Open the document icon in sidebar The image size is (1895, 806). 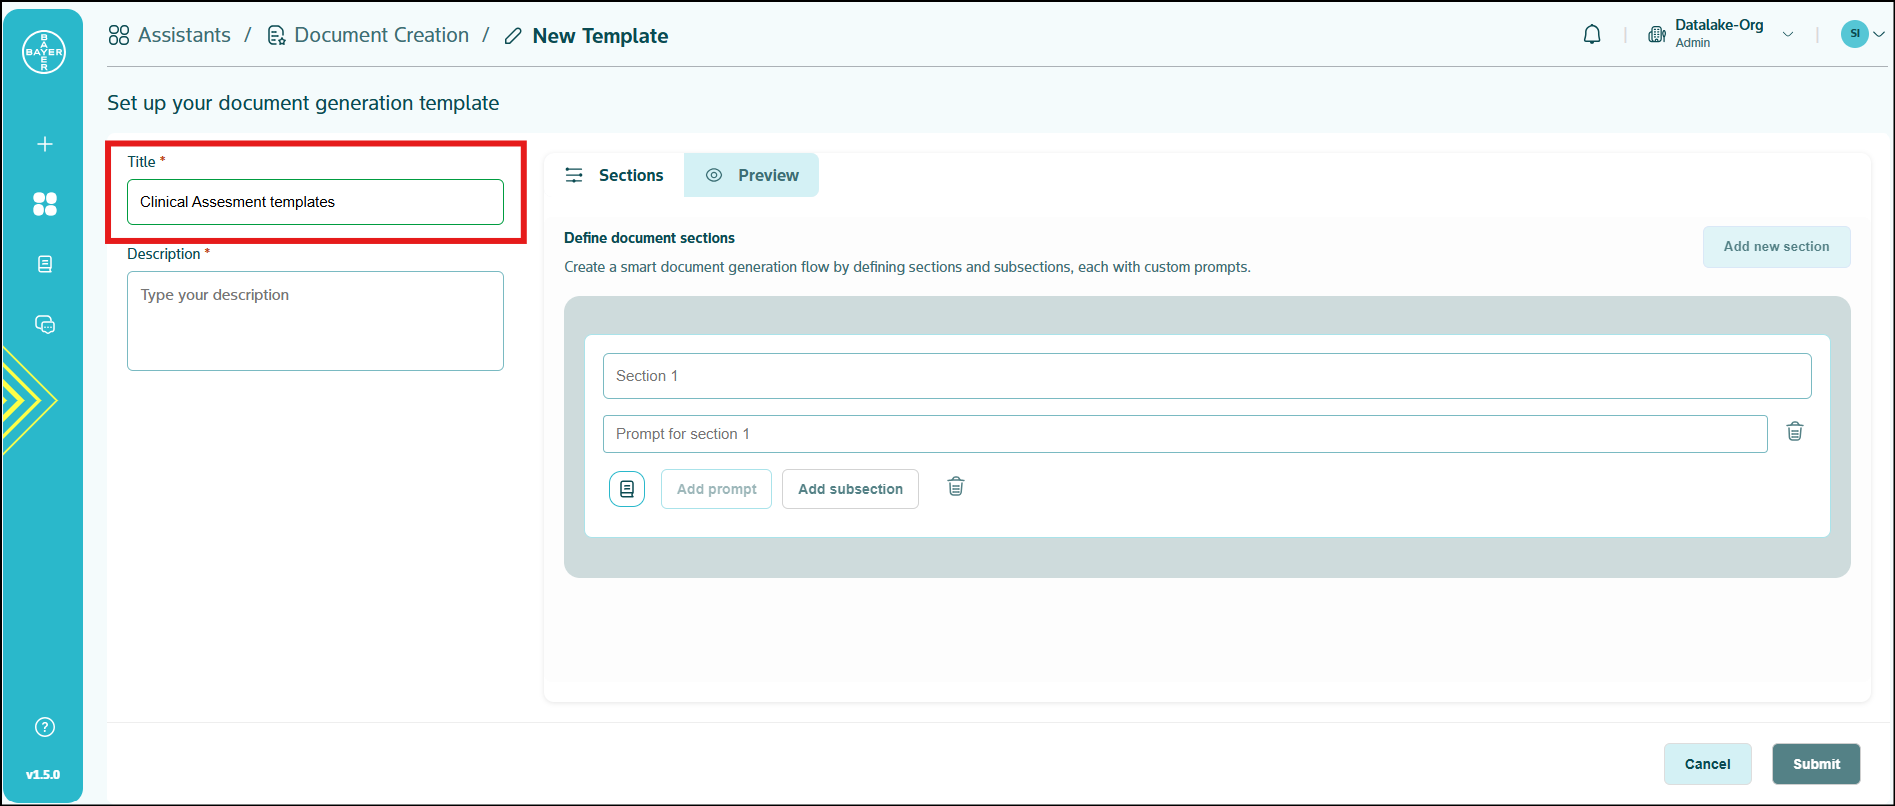click(45, 264)
